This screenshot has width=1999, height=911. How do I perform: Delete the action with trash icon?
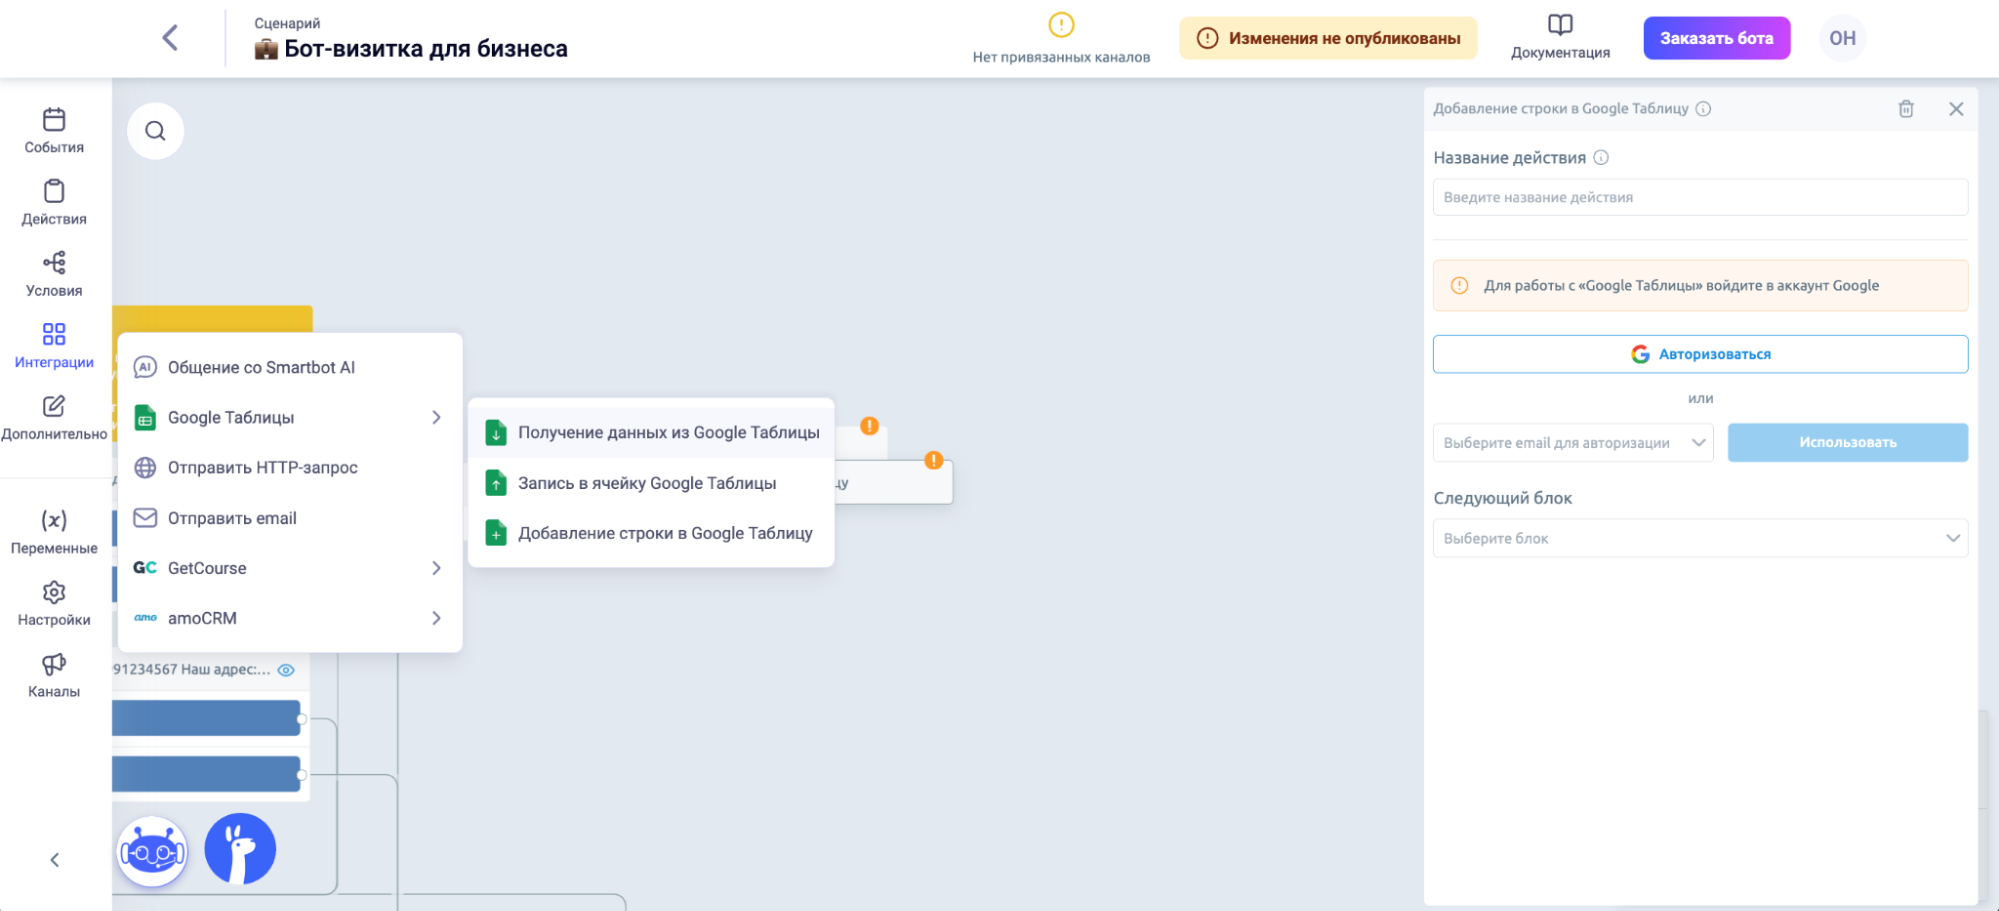(x=1906, y=109)
